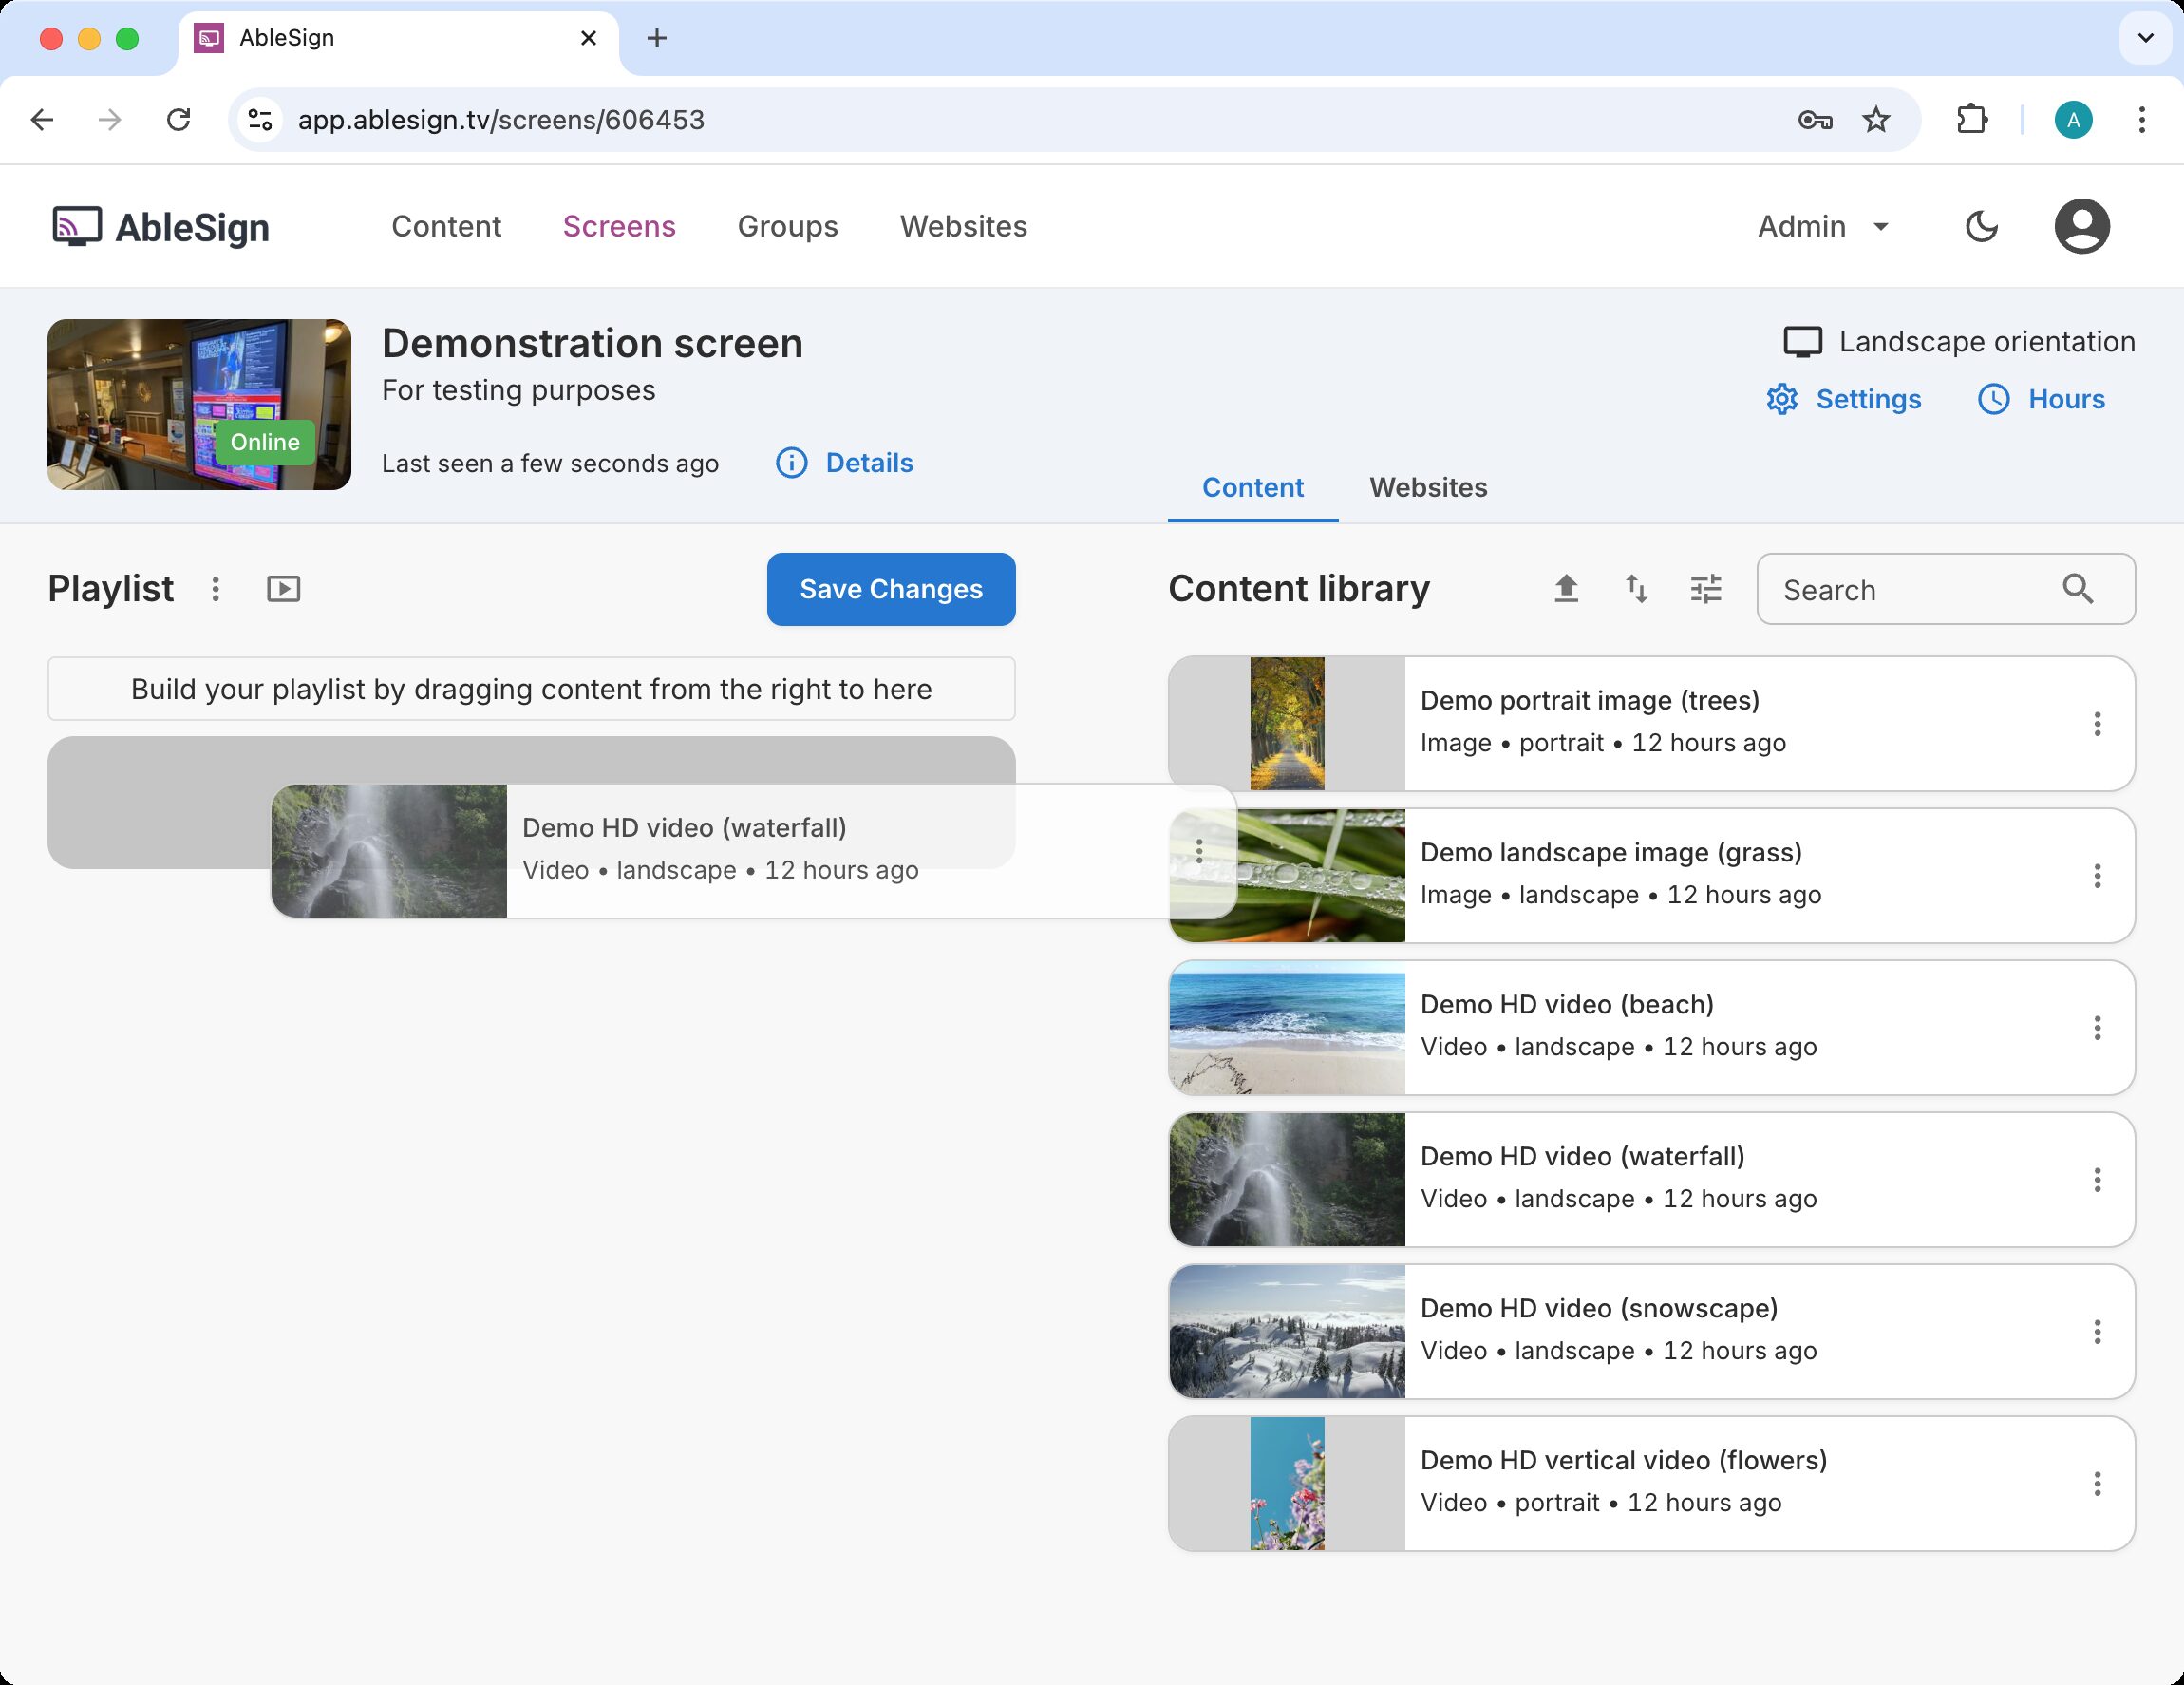The height and width of the screenshot is (1685, 2184).
Task: Open Hours schedule clock link
Action: click(2042, 399)
